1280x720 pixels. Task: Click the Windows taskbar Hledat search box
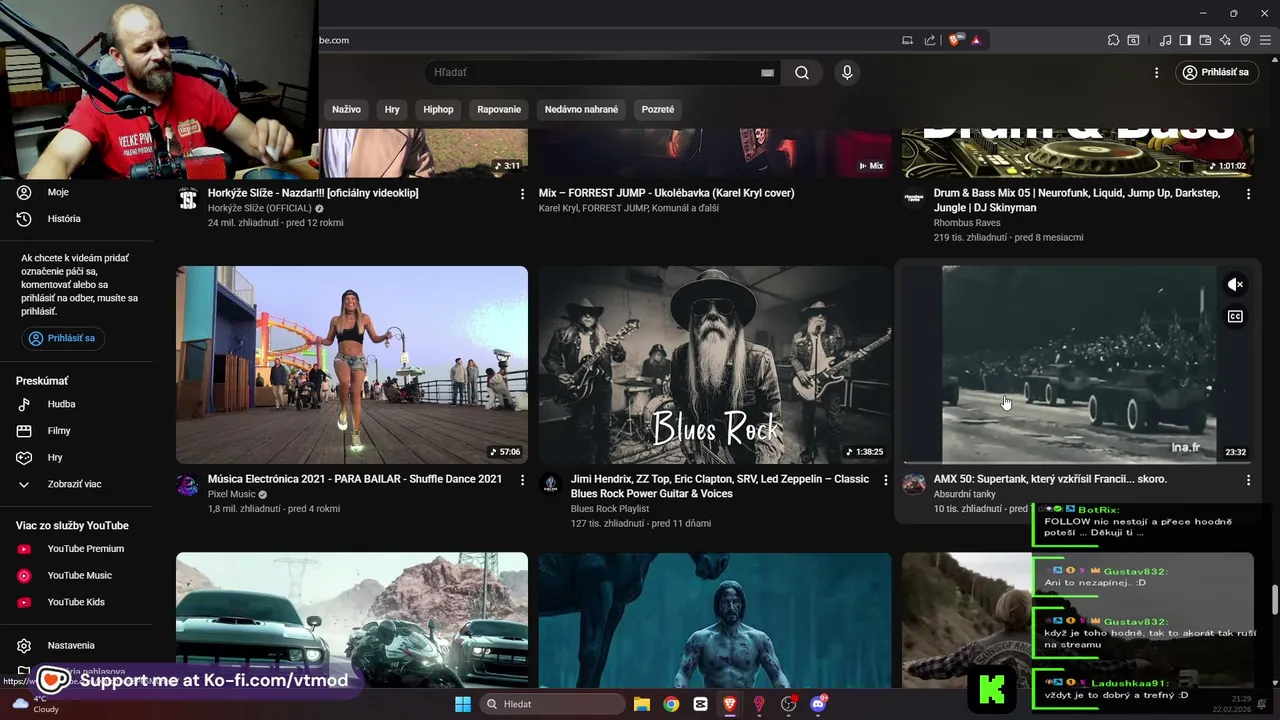(550, 704)
